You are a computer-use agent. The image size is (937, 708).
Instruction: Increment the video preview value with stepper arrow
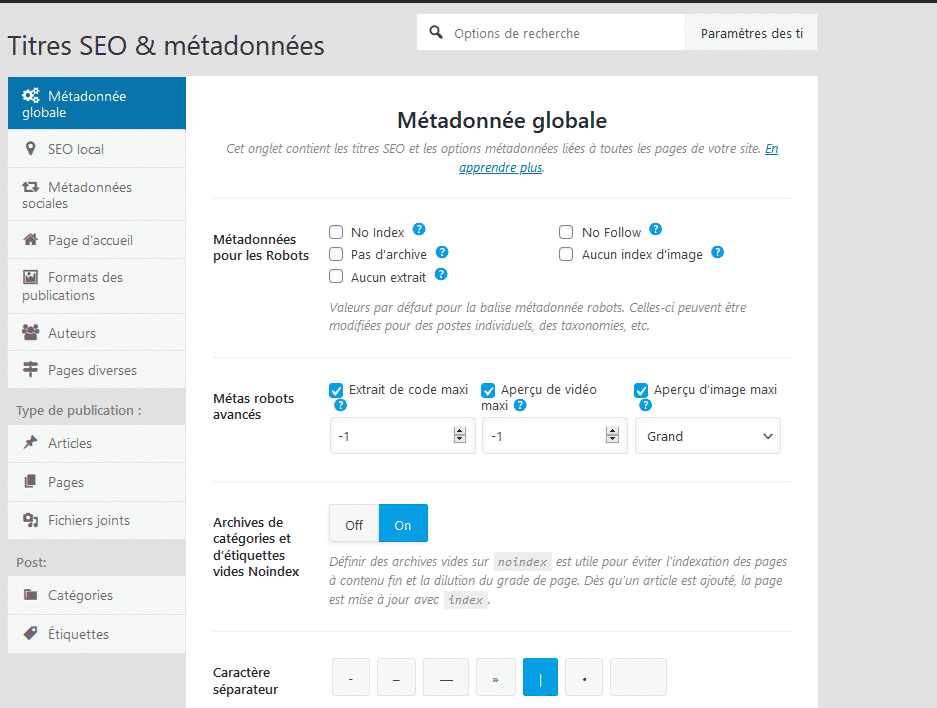(611, 430)
